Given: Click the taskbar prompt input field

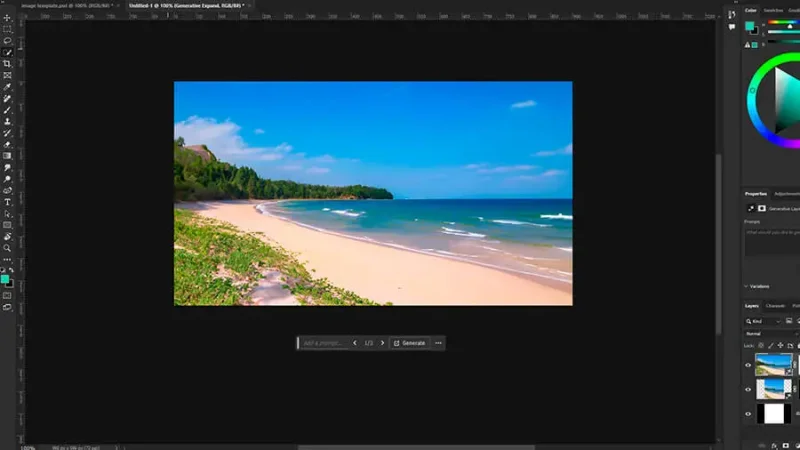Looking at the screenshot, I should pyautogui.click(x=324, y=343).
